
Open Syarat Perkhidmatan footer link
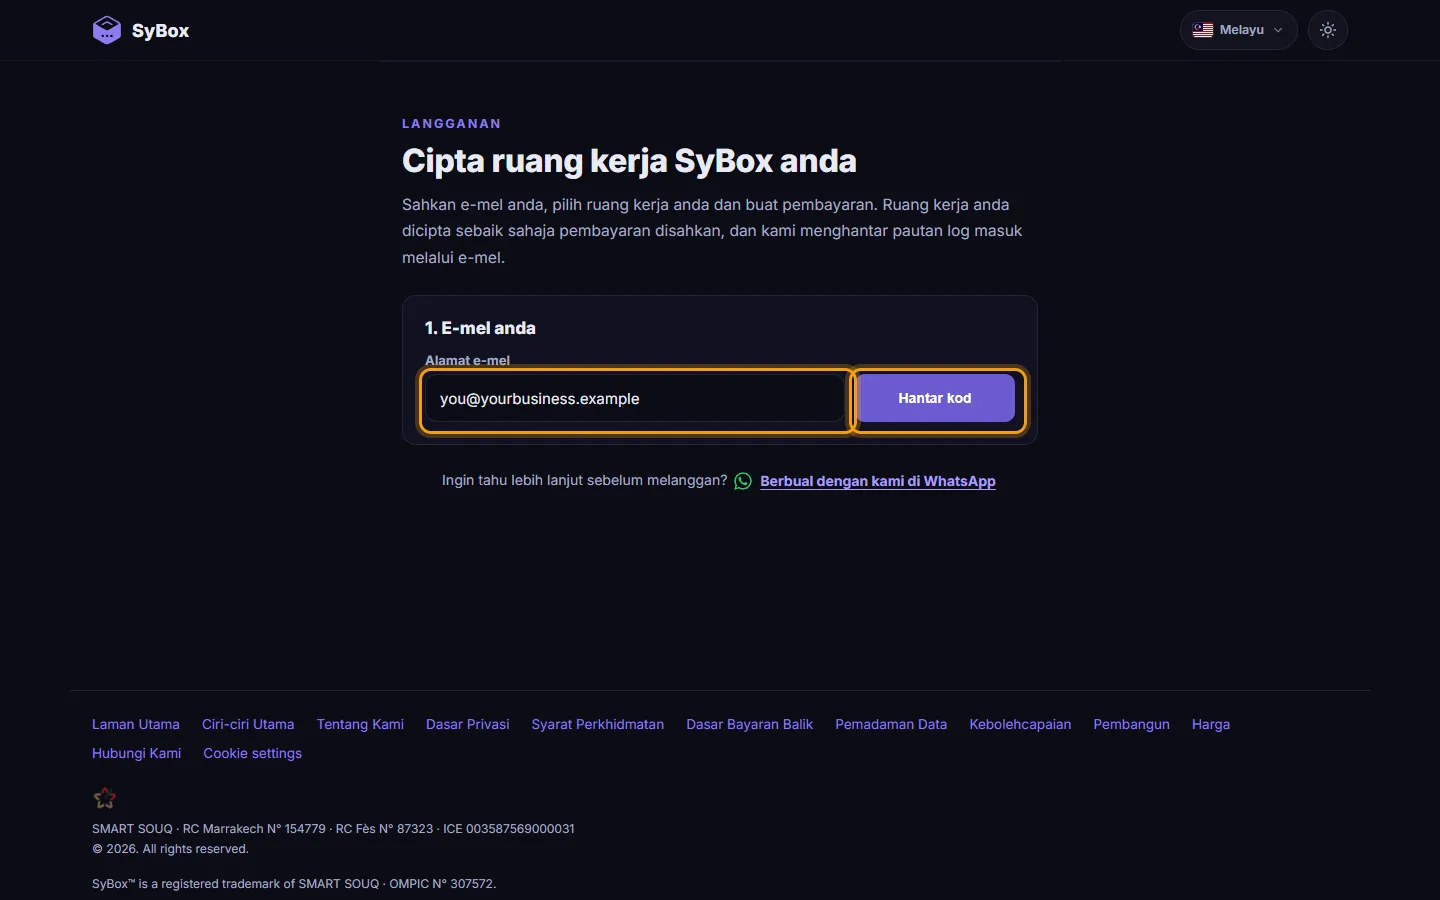(598, 724)
